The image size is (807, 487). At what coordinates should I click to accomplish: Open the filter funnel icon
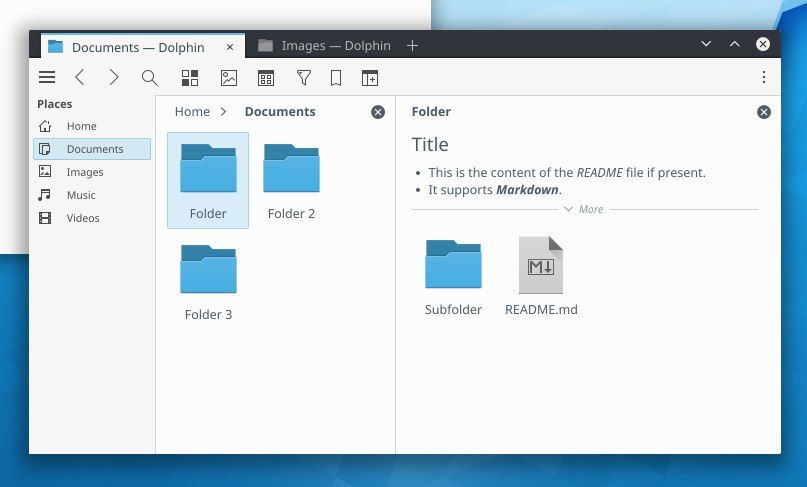click(x=304, y=78)
